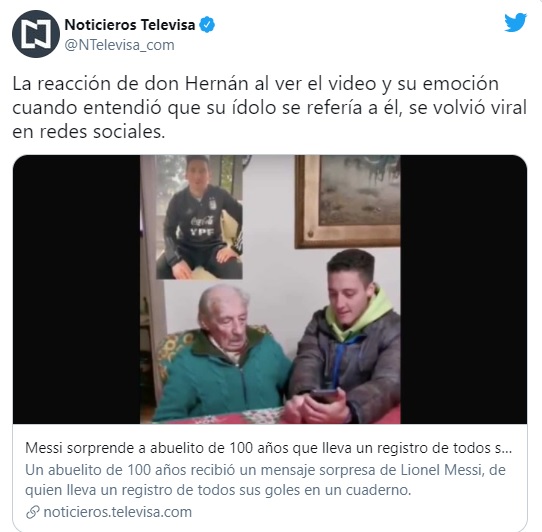Click the sunflower-patterned chair behind the grandfather

point(173,351)
